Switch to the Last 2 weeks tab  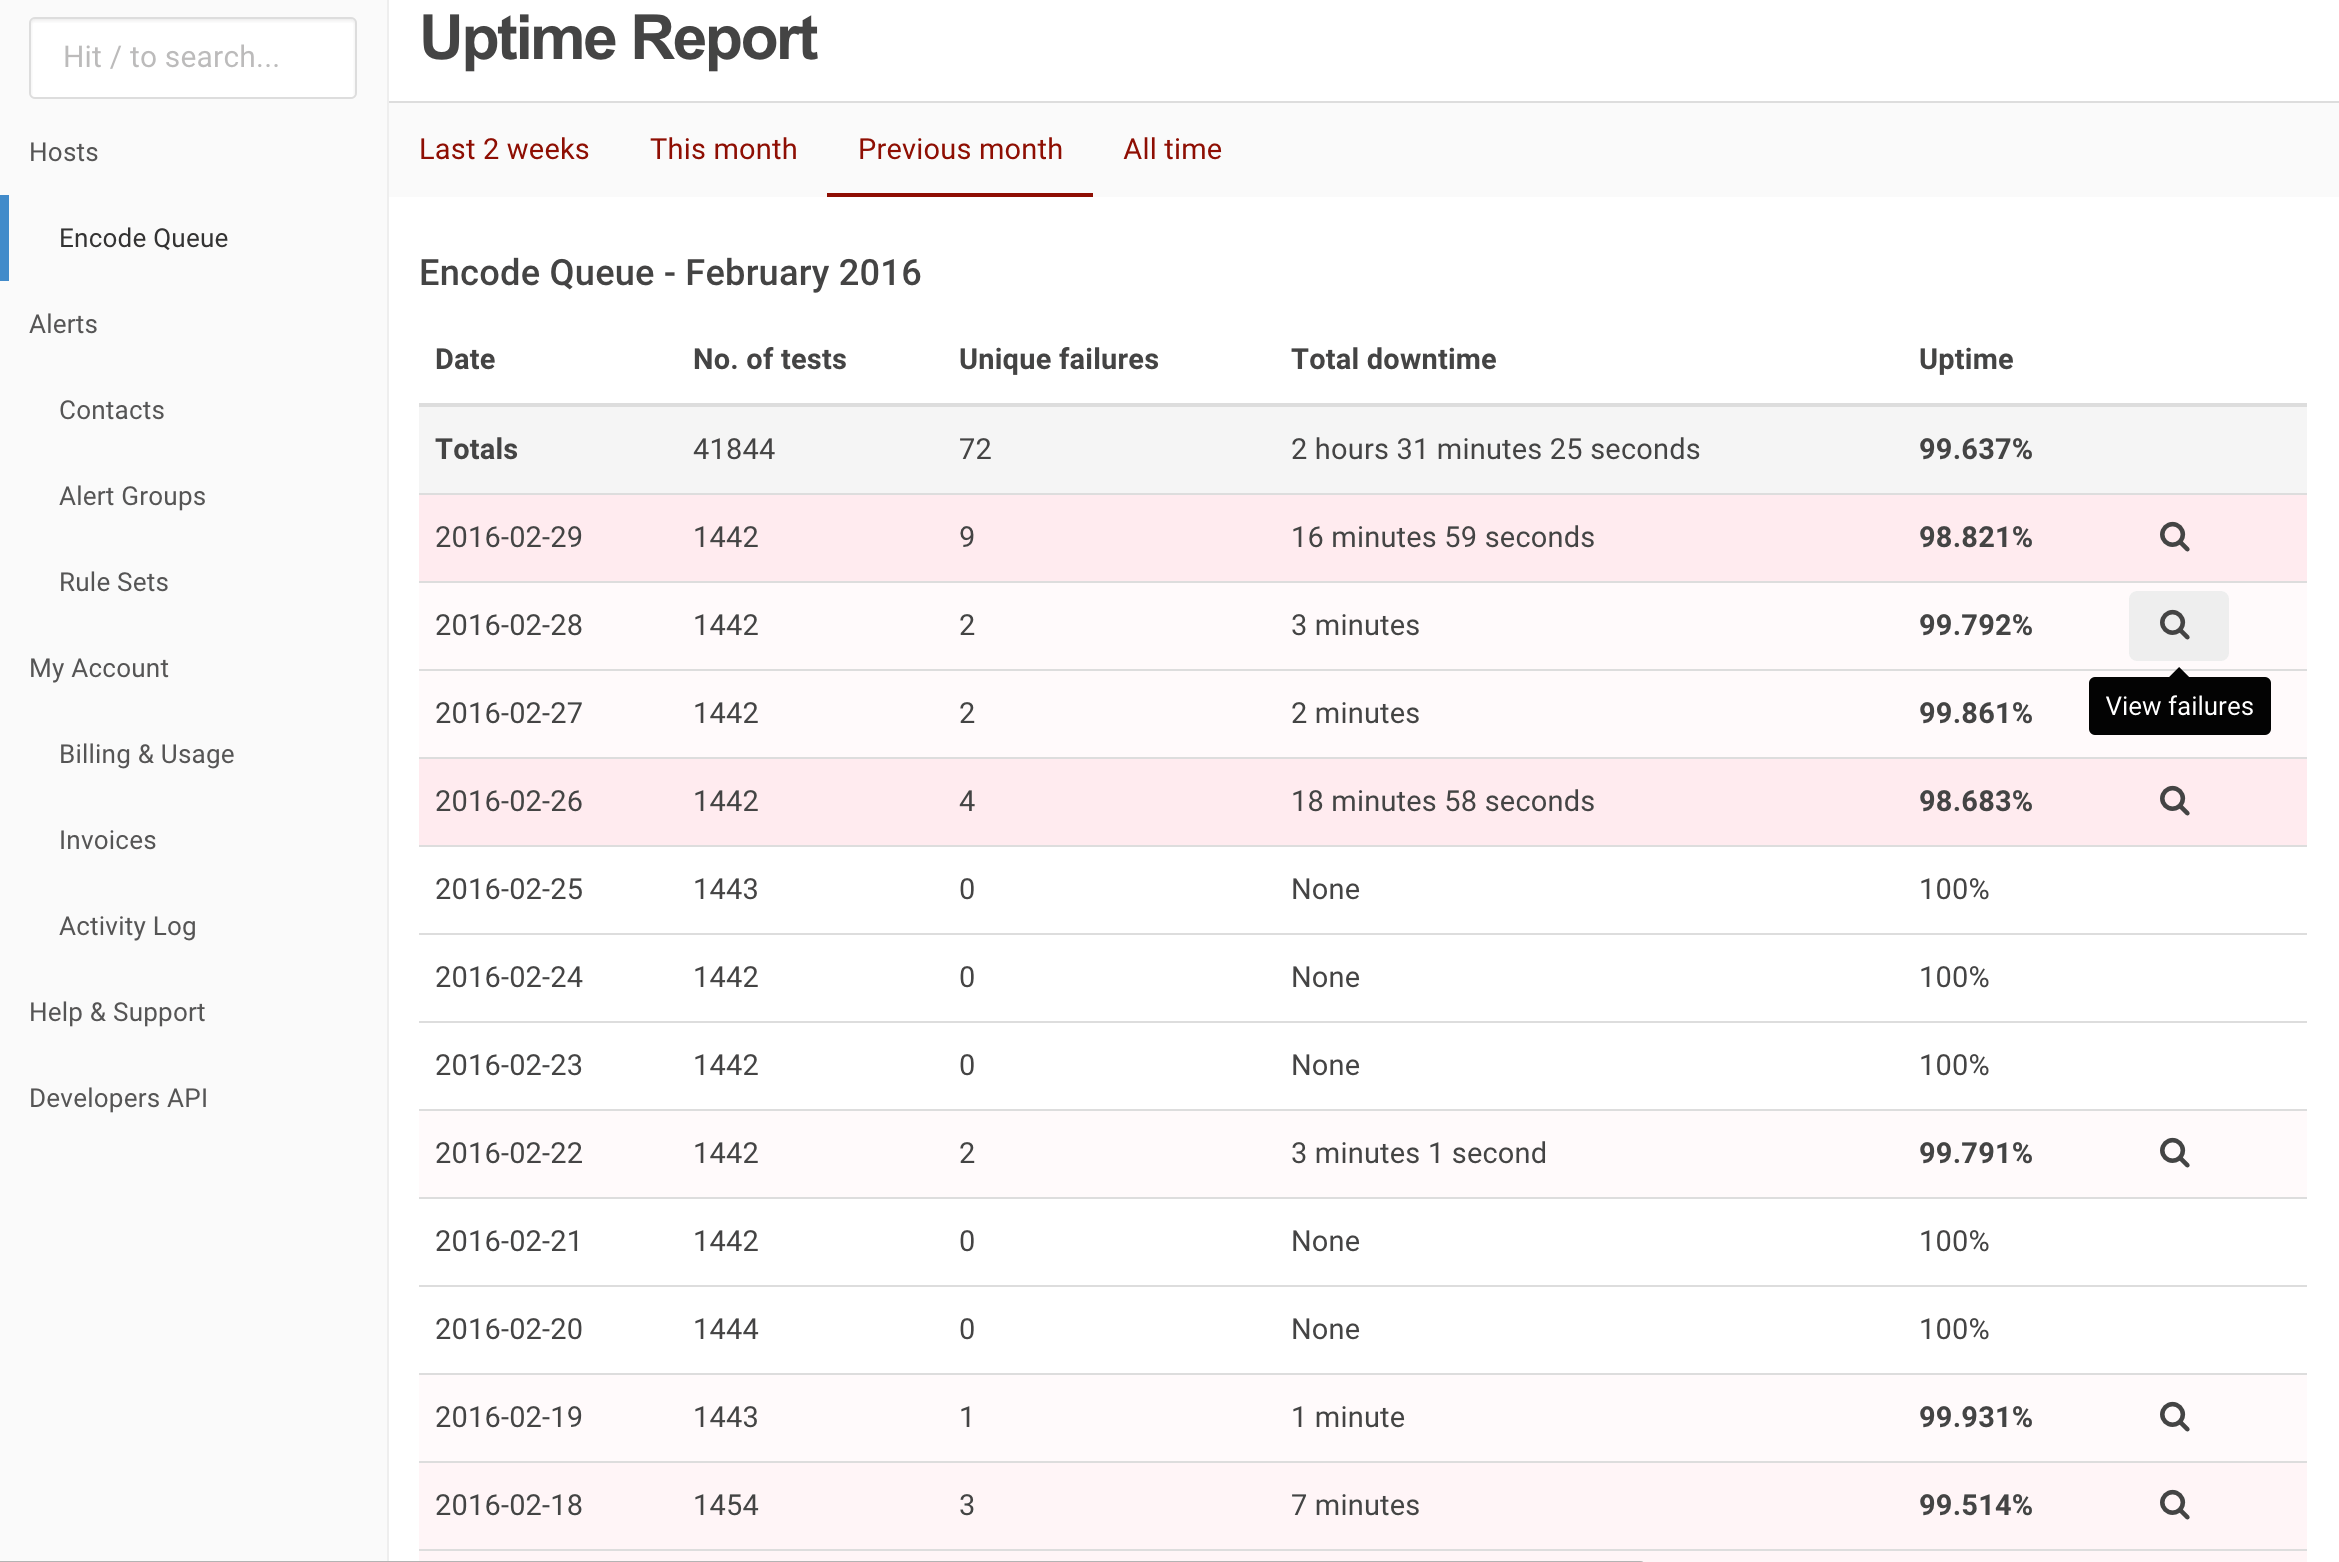[504, 149]
